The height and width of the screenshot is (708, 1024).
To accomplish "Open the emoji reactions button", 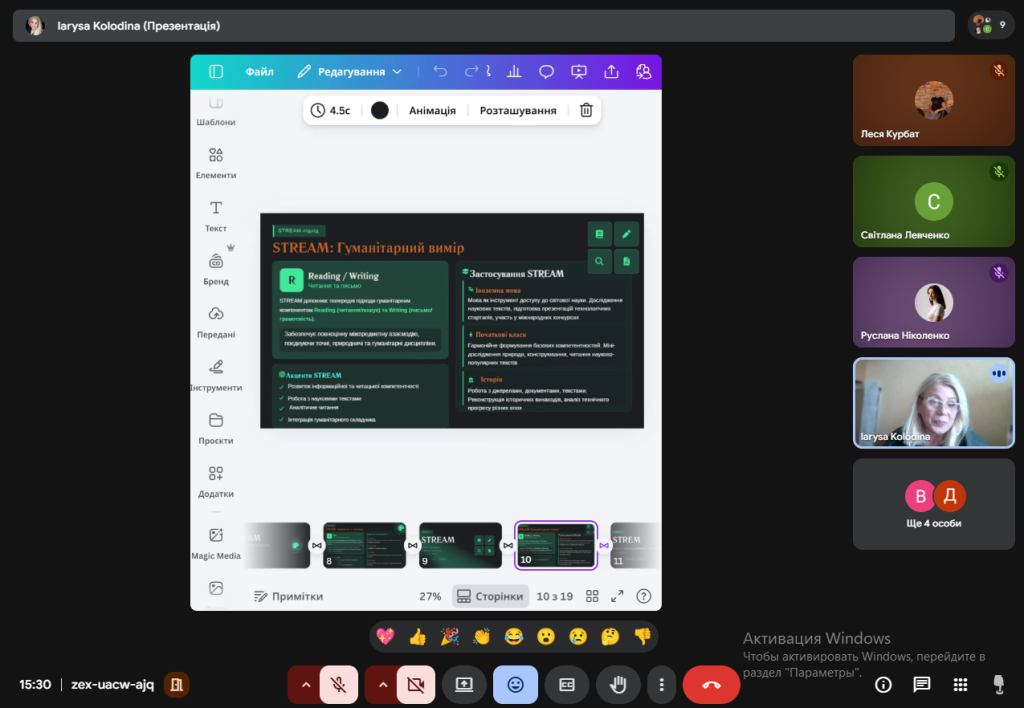I will (x=515, y=685).
